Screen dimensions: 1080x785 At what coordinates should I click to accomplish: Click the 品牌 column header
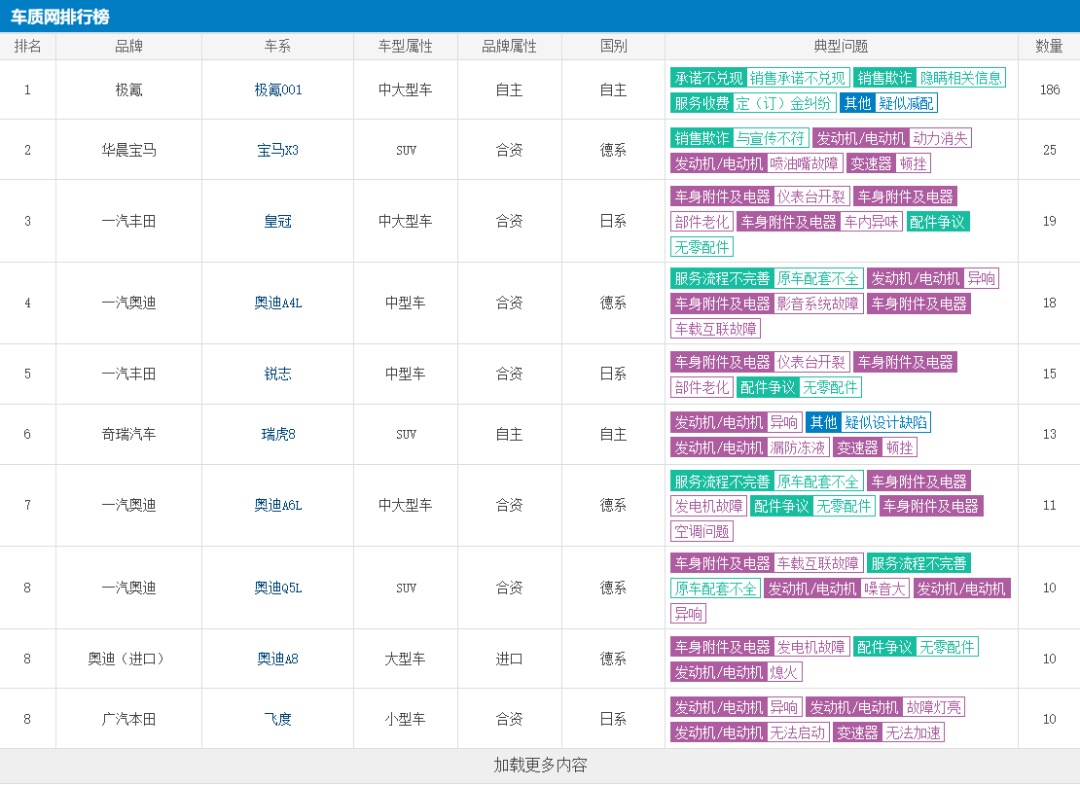129,46
